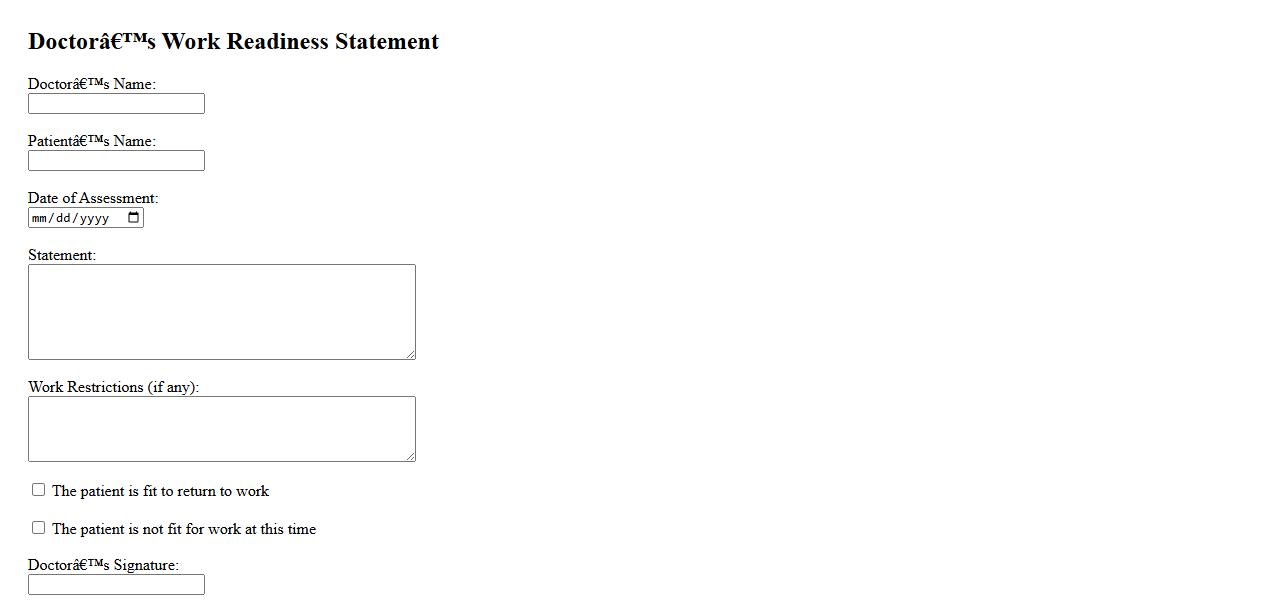1278x601 pixels.
Task: Click the Doctor's Name text field
Action: (116, 104)
